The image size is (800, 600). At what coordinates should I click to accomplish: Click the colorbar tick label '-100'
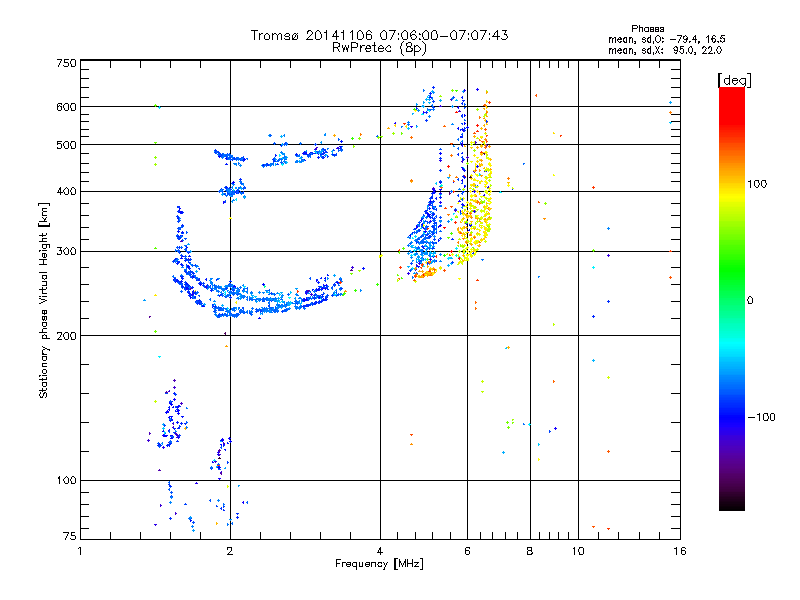(762, 417)
